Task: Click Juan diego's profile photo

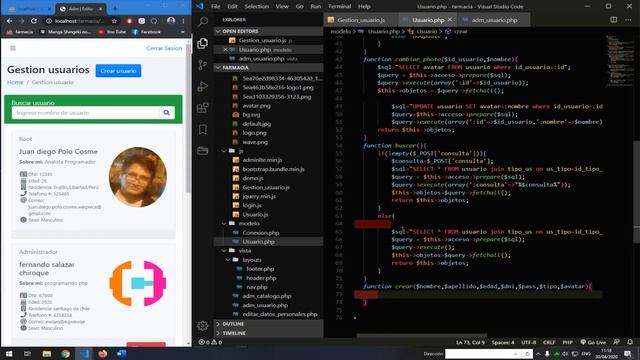Action: click(138, 177)
